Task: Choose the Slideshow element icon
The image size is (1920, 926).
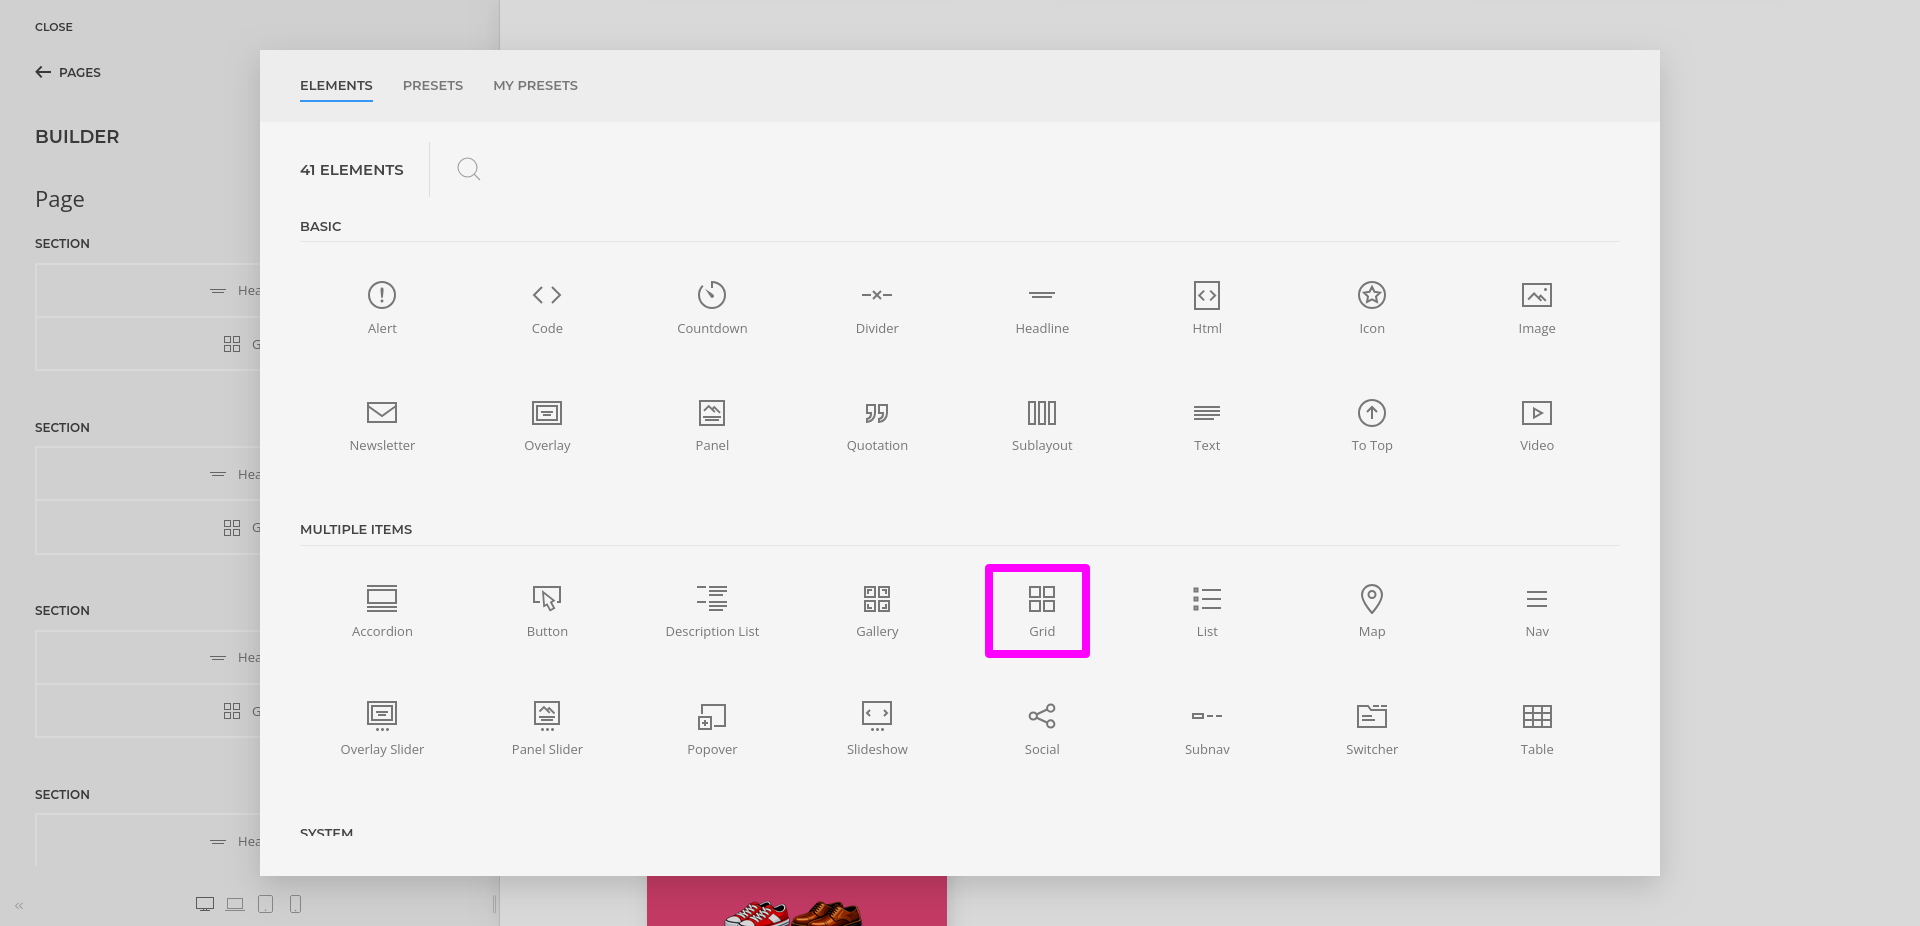Action: pyautogui.click(x=876, y=715)
